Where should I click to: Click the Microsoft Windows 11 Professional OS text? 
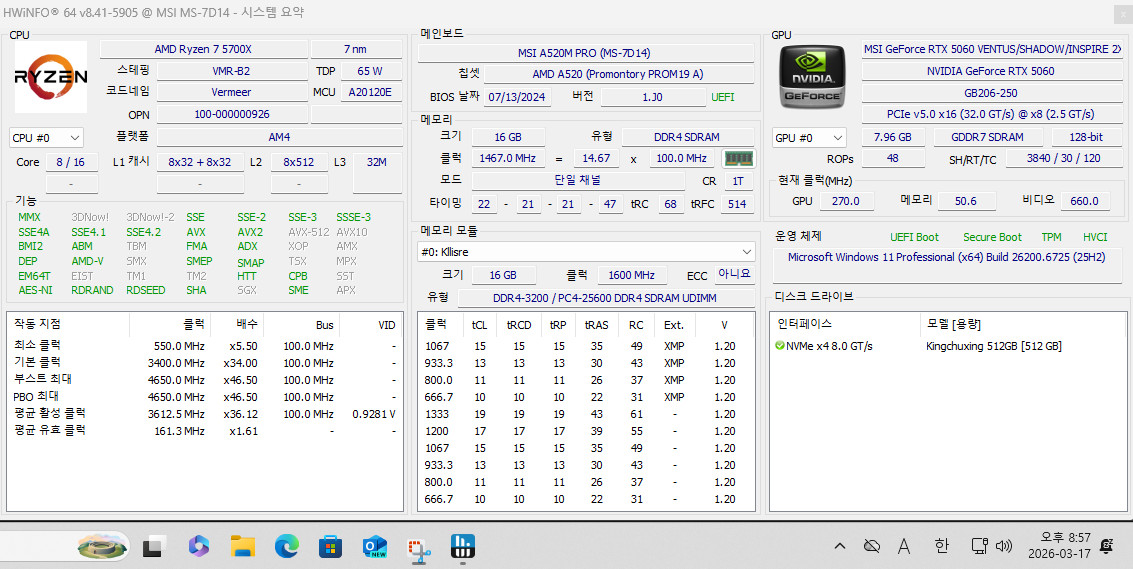click(x=946, y=257)
